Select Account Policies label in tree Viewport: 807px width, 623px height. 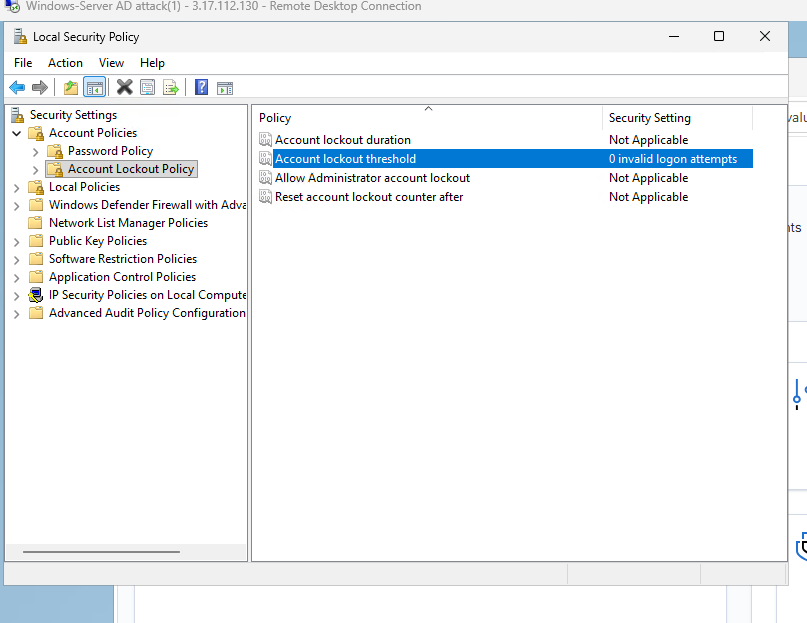[x=93, y=133]
